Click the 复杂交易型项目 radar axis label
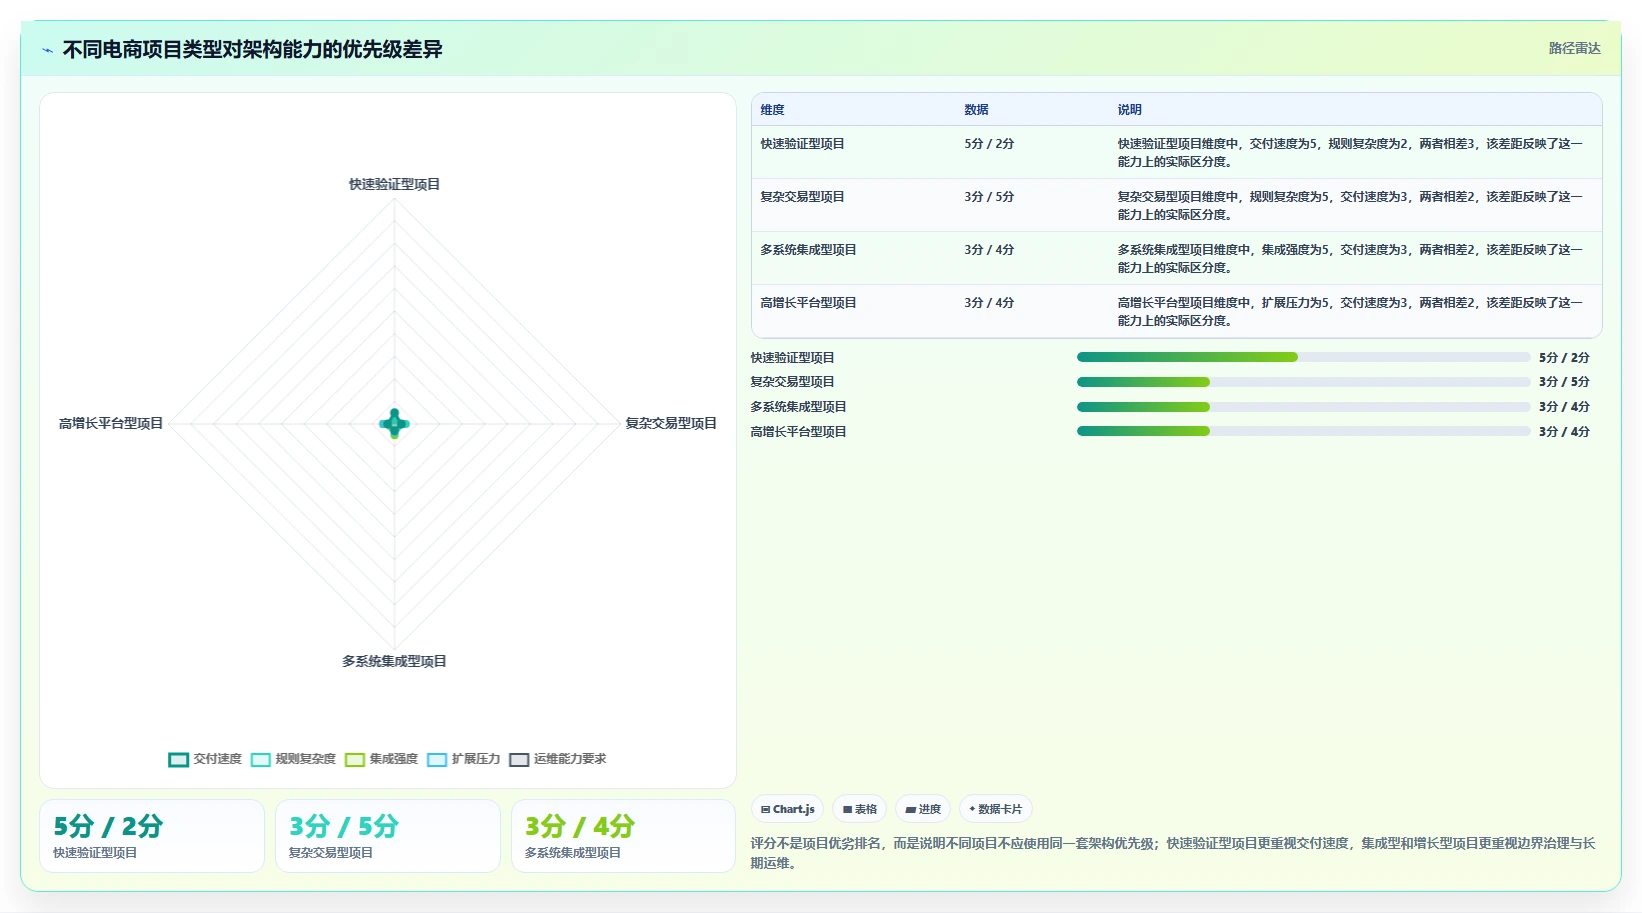1642x913 pixels. [x=671, y=423]
